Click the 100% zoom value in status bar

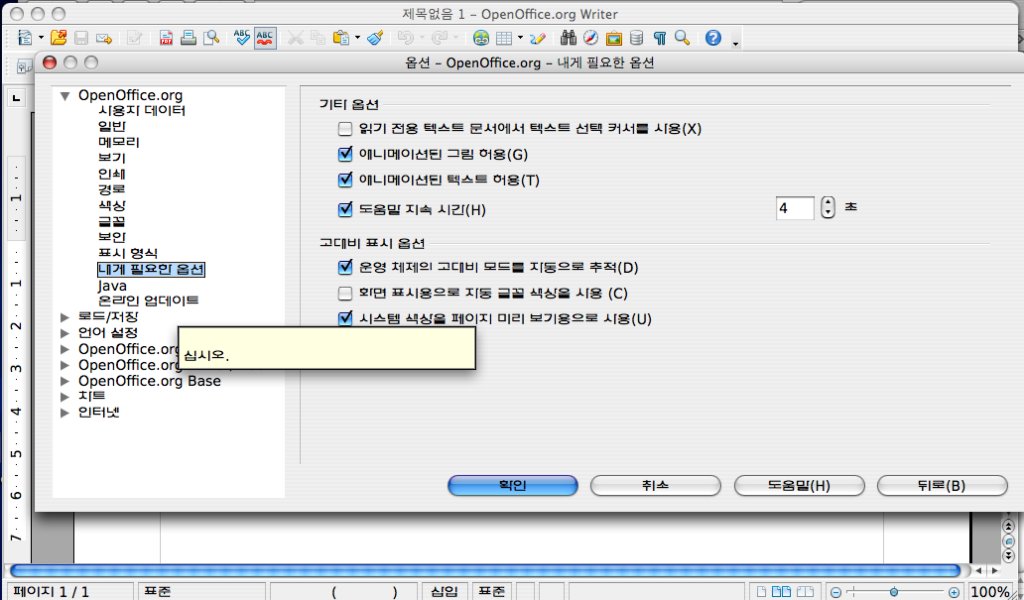[x=991, y=592]
